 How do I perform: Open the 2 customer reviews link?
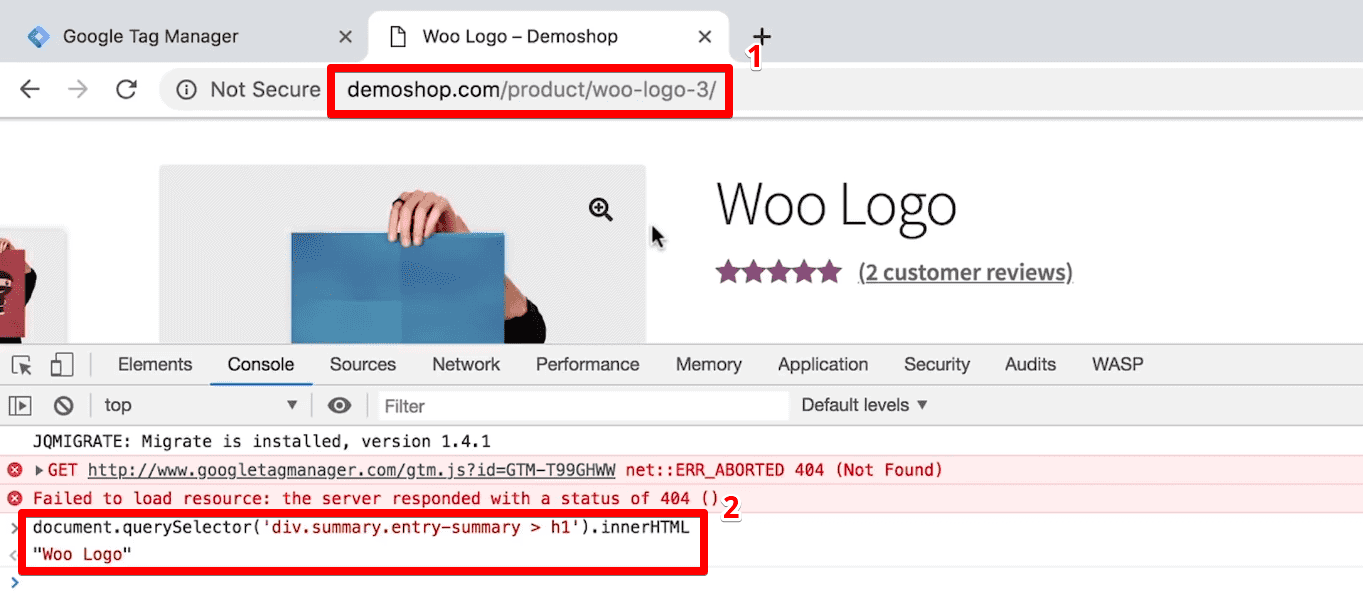click(964, 271)
